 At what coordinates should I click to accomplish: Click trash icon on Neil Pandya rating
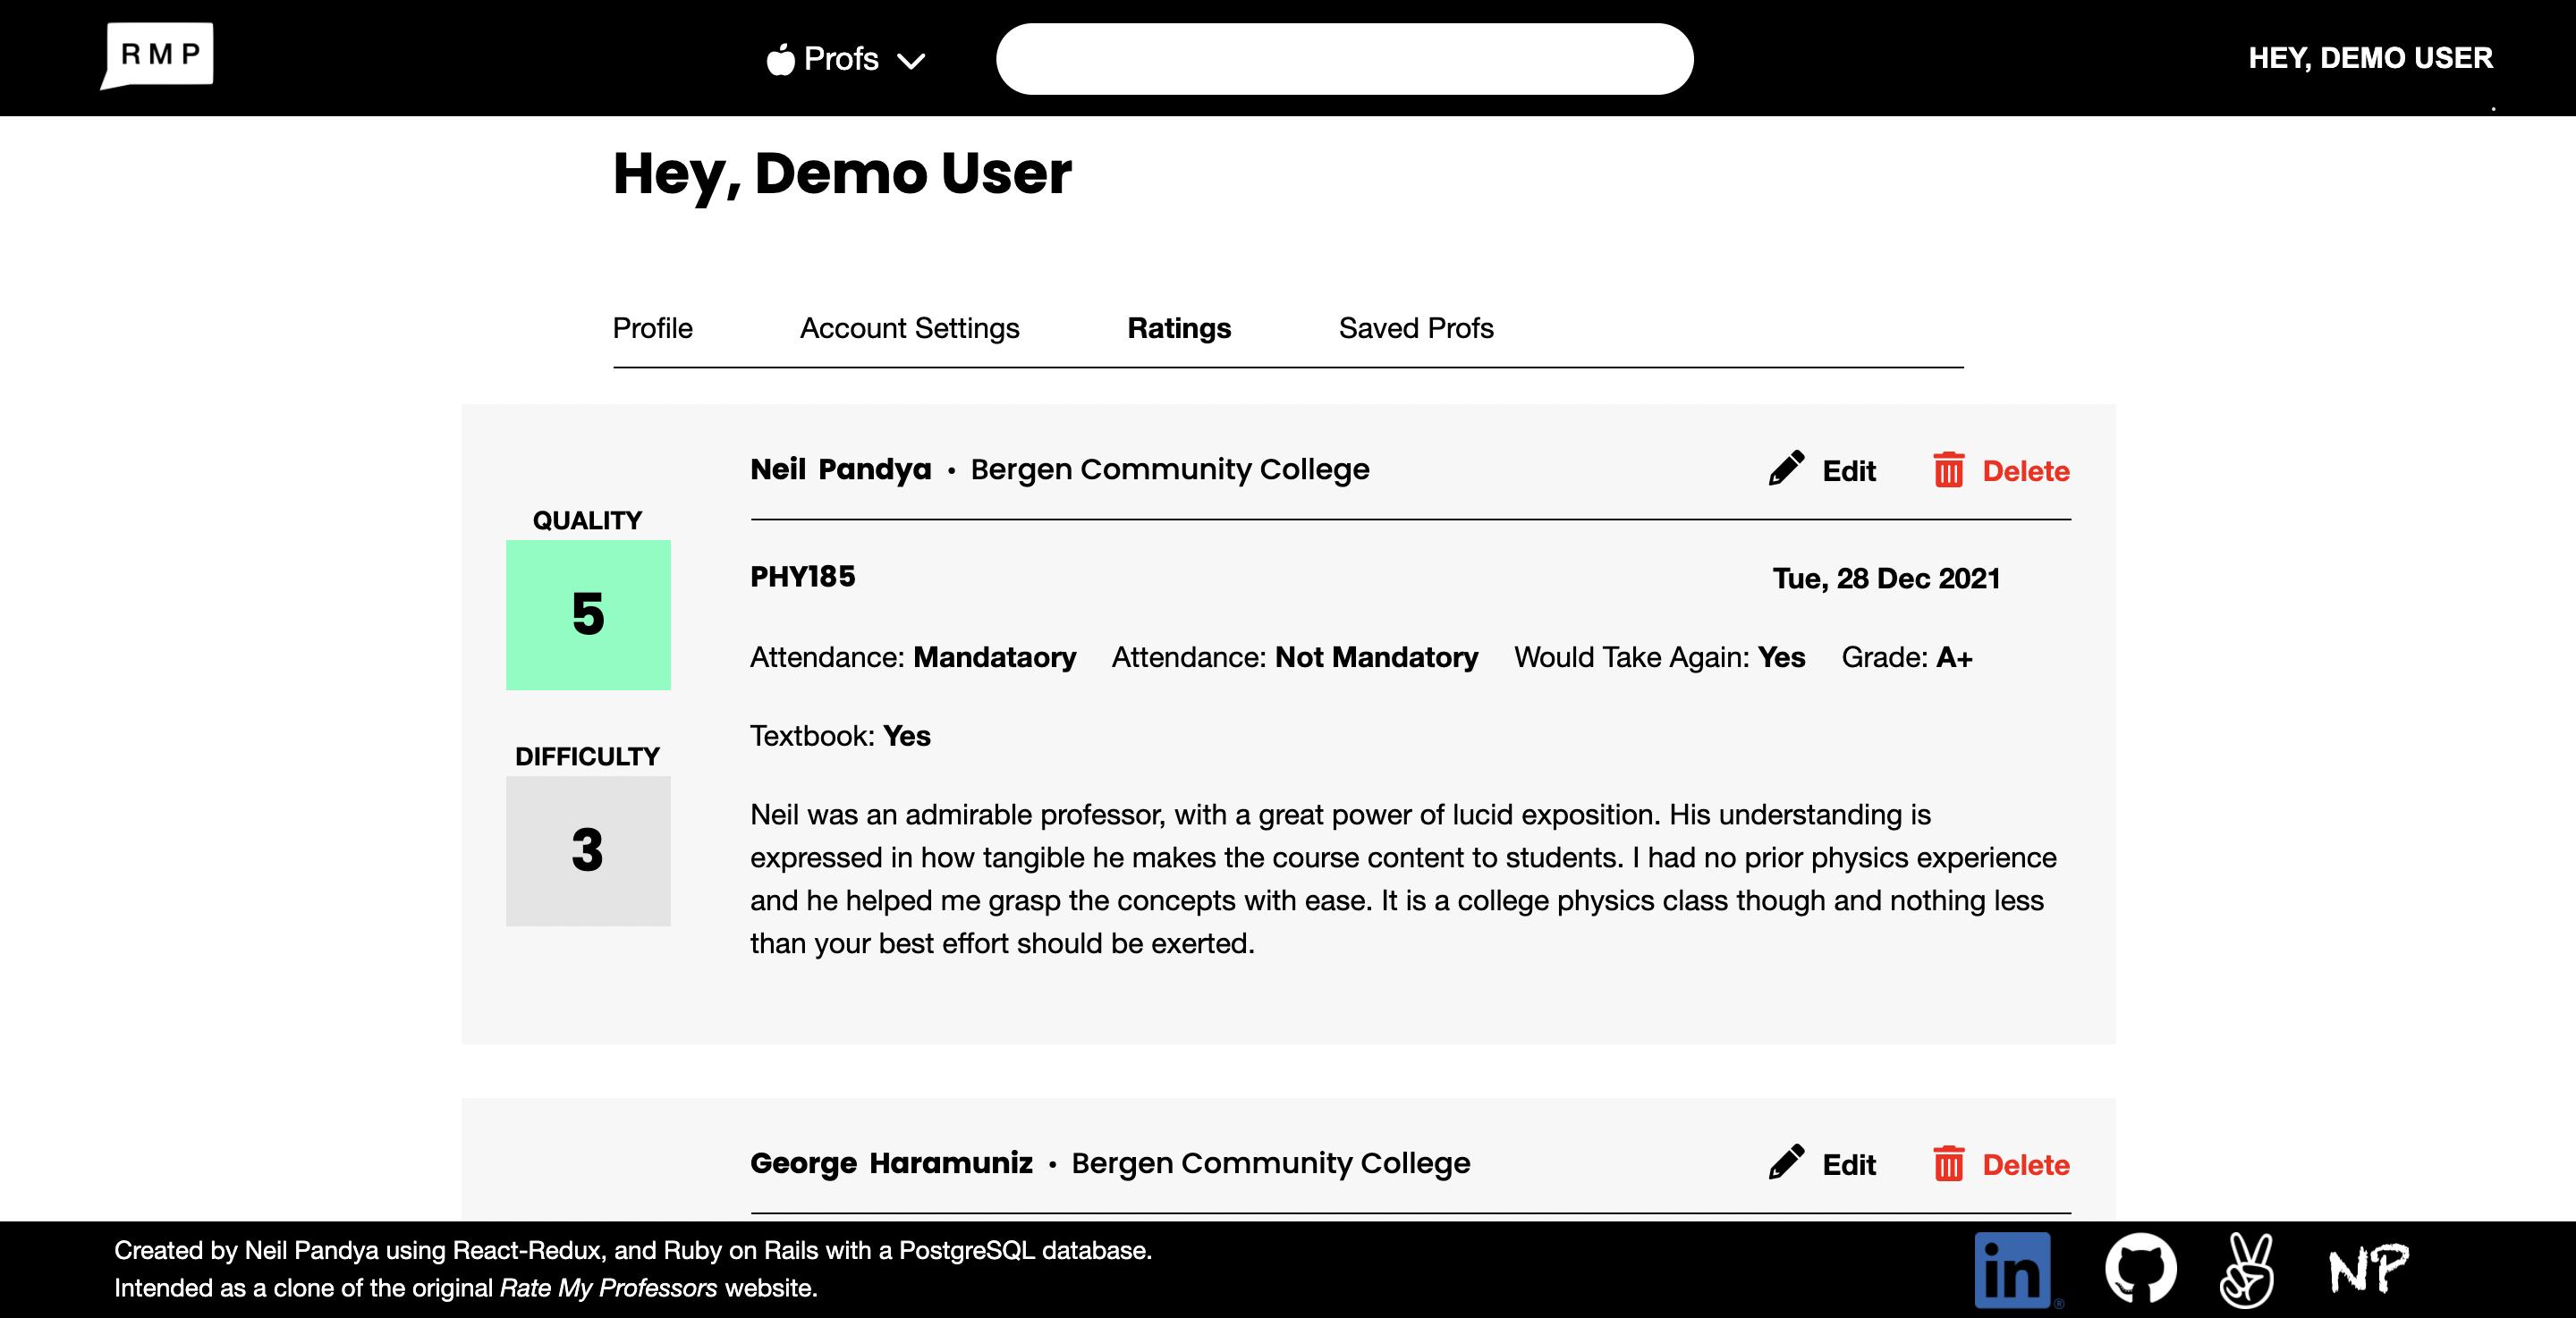point(1948,469)
